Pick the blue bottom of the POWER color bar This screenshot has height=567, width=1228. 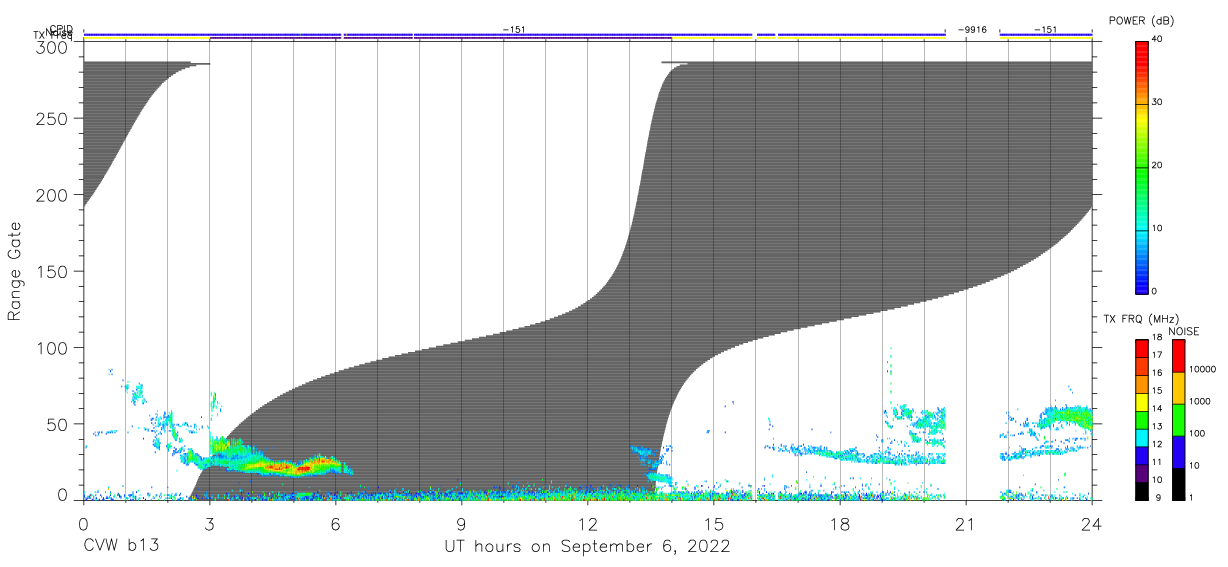[1143, 280]
